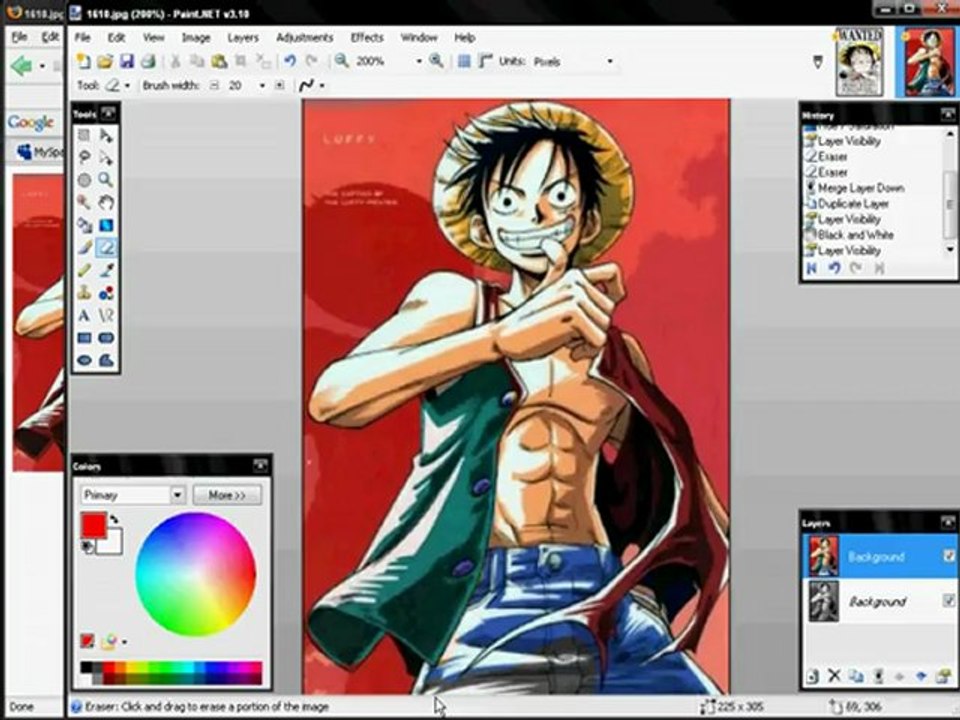
Task: Select the Zoom tool in Tools panel
Action: (x=106, y=180)
